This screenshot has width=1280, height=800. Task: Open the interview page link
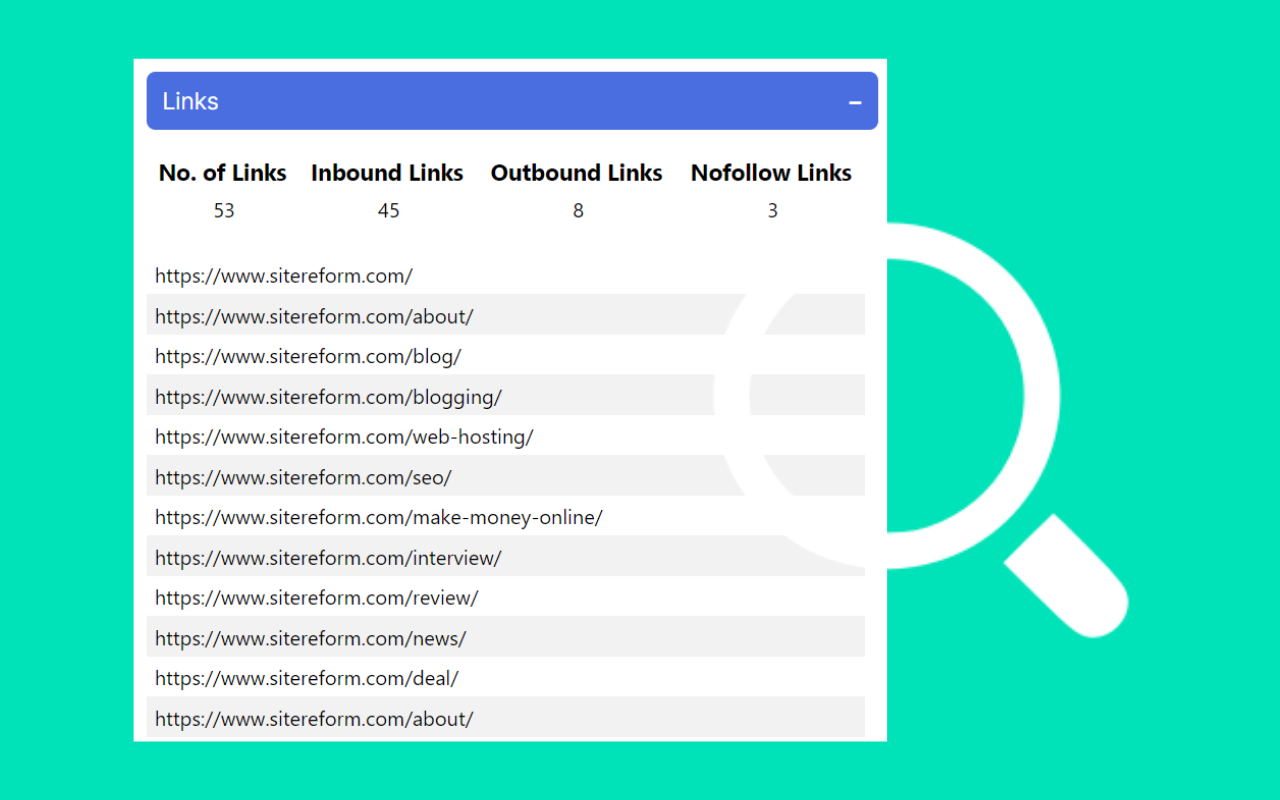click(x=328, y=558)
